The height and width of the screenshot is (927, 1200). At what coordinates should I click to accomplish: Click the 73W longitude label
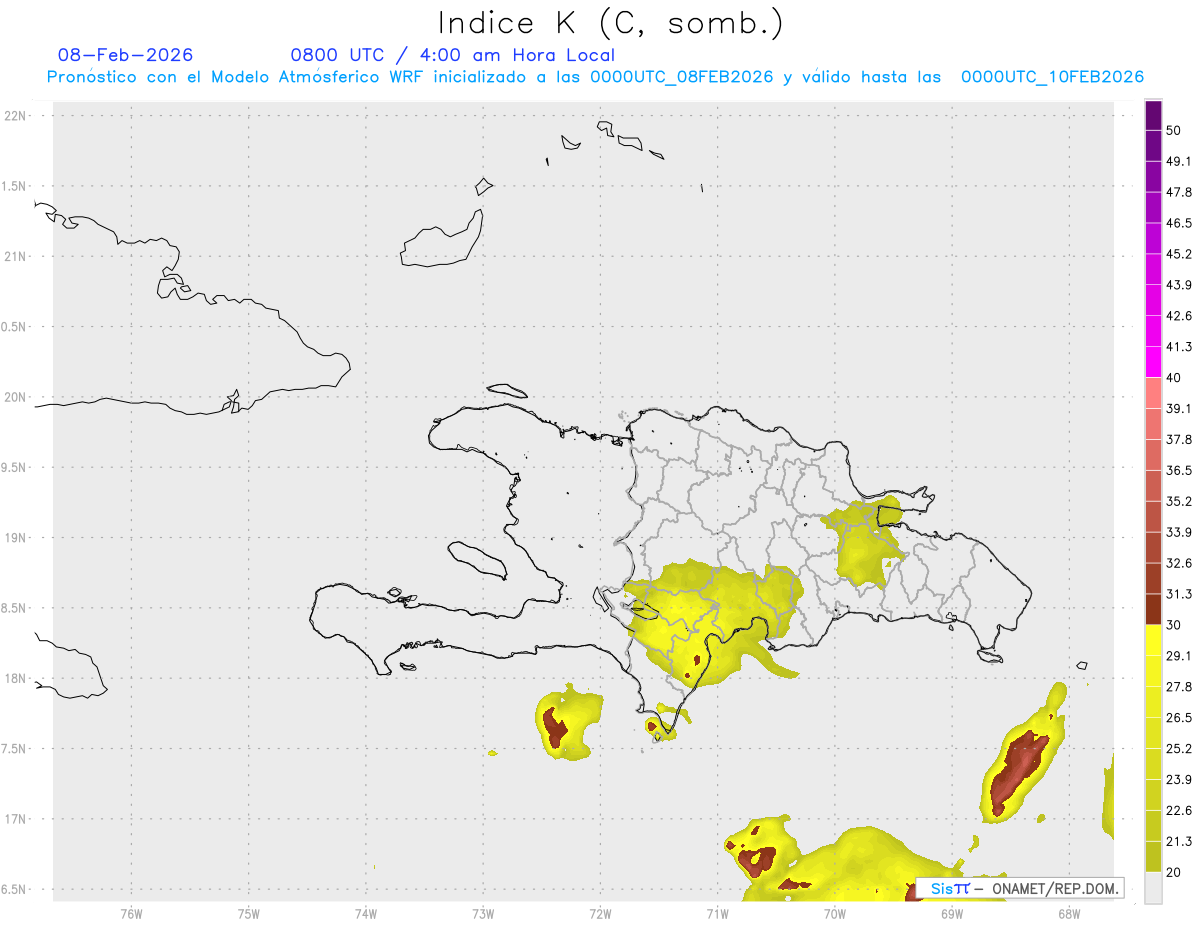click(483, 913)
